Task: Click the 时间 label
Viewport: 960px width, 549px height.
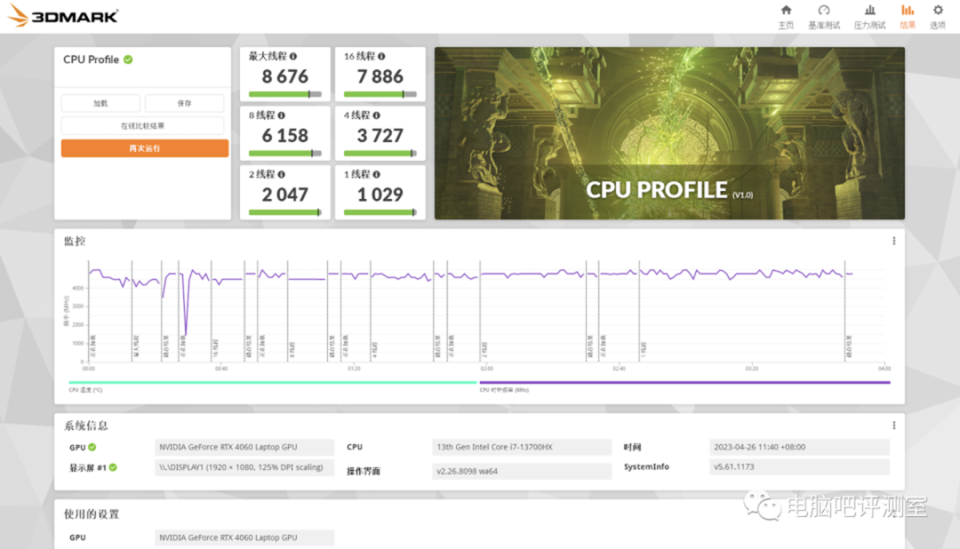Action: (x=632, y=447)
